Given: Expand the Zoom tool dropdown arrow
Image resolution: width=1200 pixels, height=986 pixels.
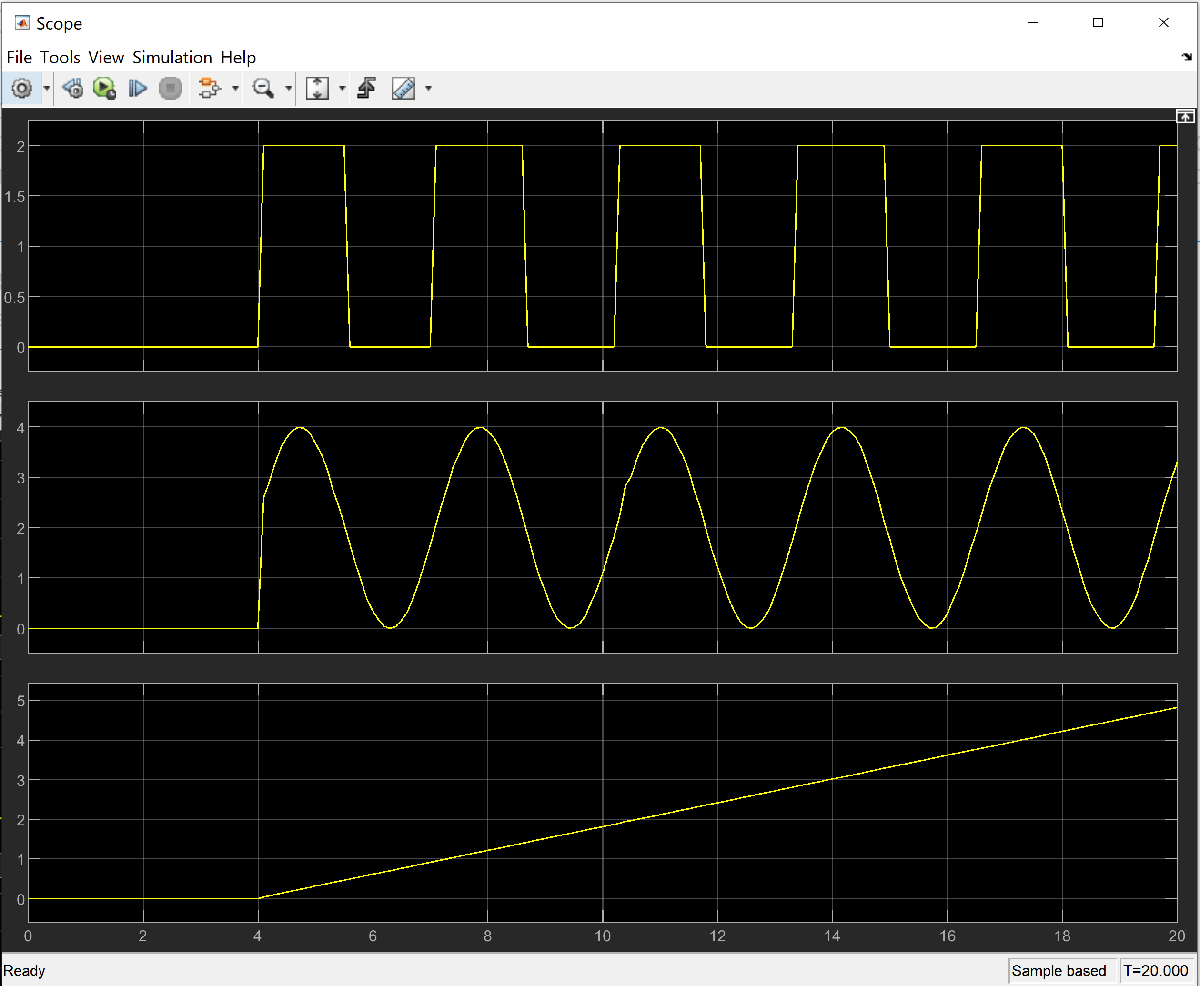Looking at the screenshot, I should click(x=289, y=89).
